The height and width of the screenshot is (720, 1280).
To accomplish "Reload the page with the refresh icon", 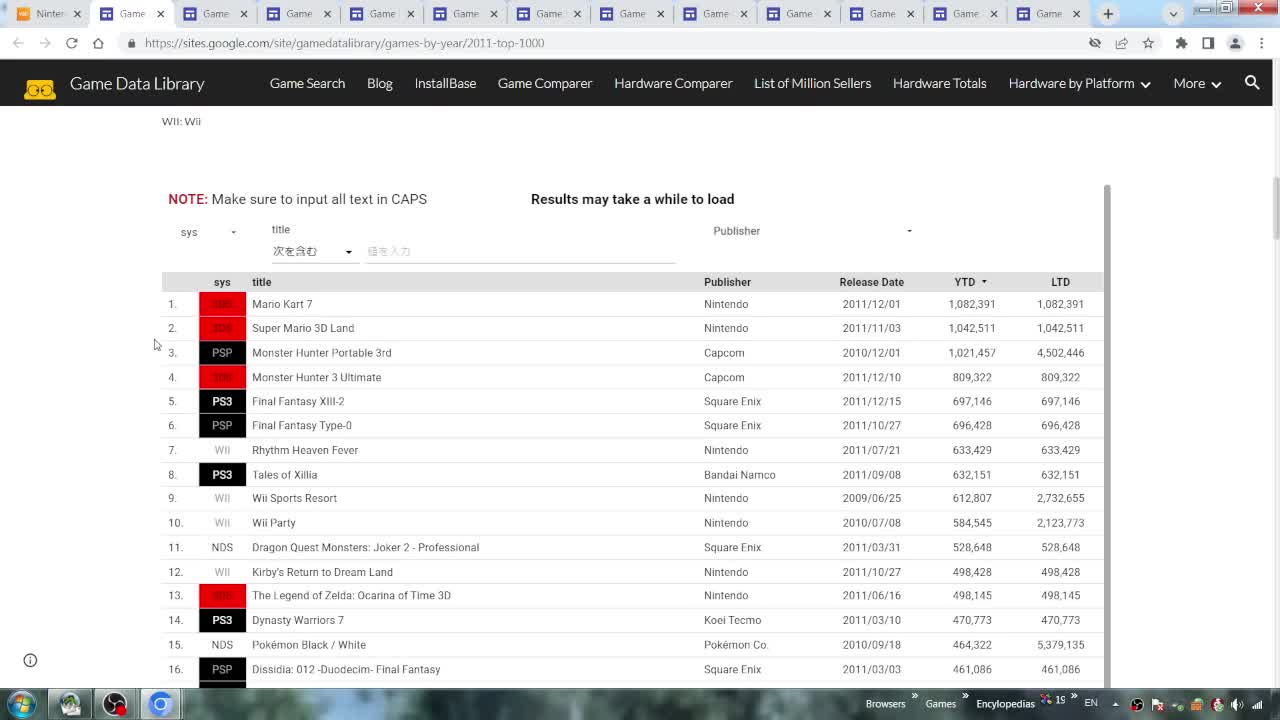I will [72, 43].
